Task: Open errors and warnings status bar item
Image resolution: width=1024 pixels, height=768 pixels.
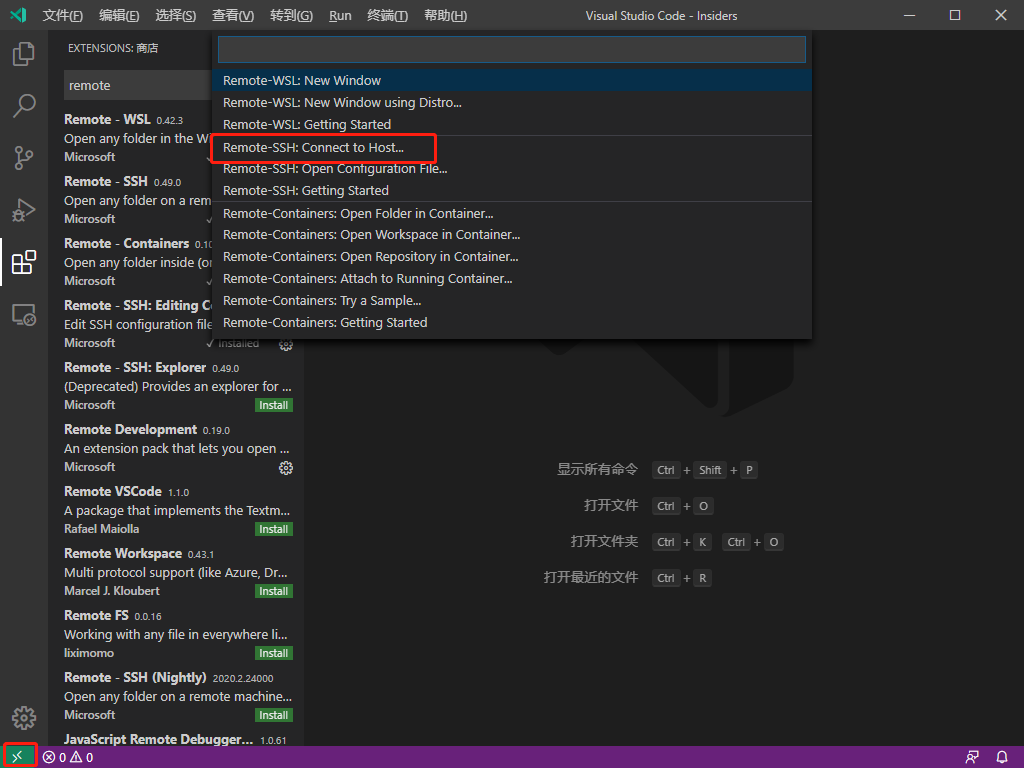Action: [x=68, y=758]
